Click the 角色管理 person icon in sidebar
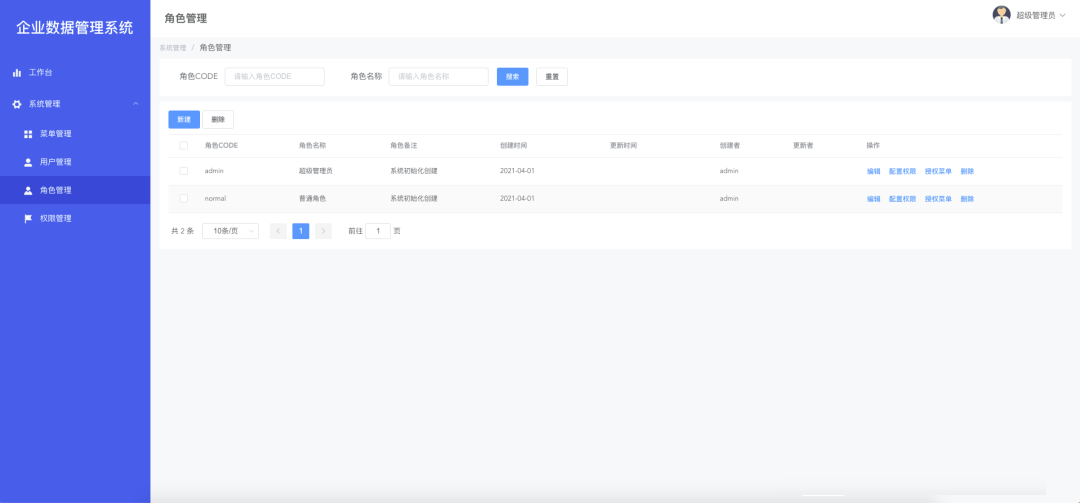 click(28, 190)
